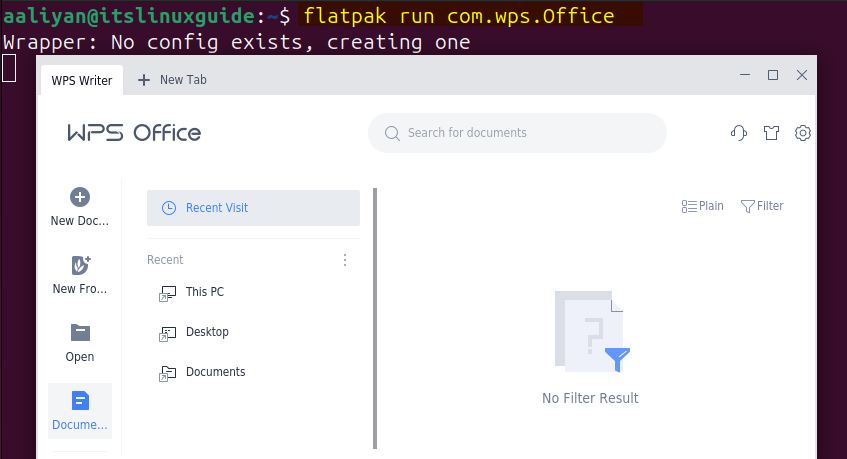This screenshot has width=847, height=459.
Task: Click the Desktop shortcut icon
Action: click(167, 333)
